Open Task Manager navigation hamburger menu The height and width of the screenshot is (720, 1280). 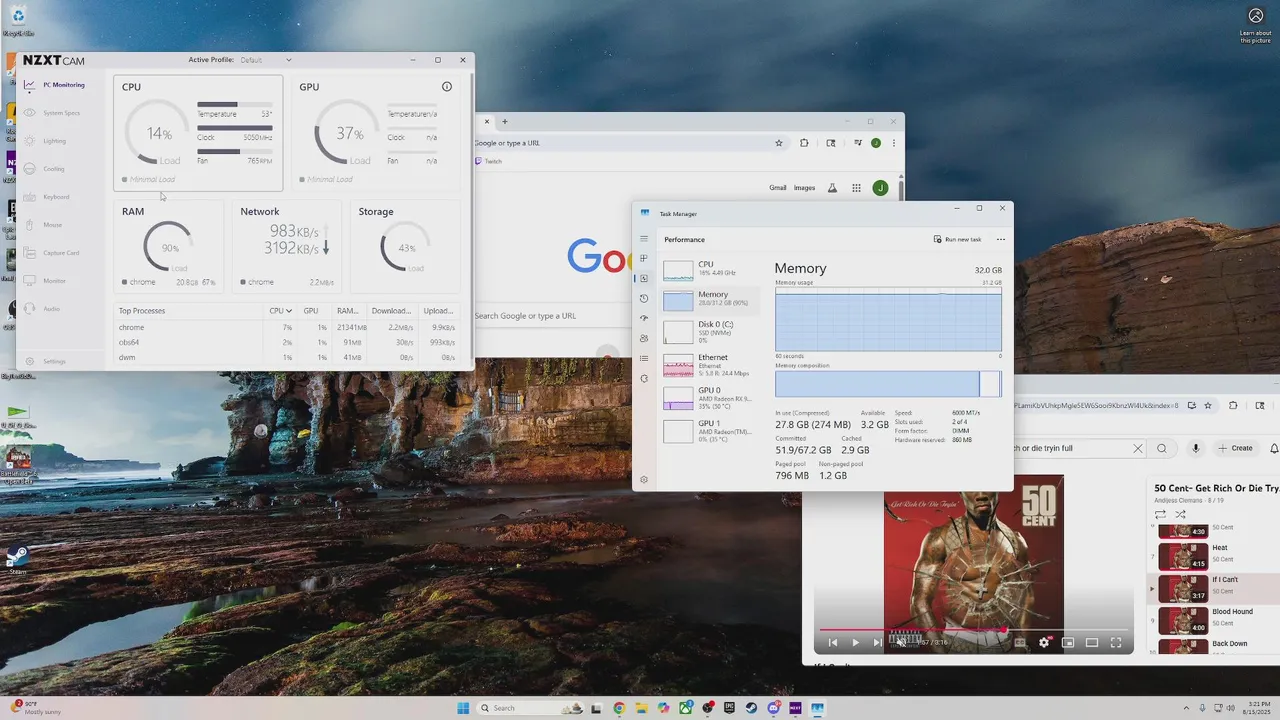click(644, 239)
